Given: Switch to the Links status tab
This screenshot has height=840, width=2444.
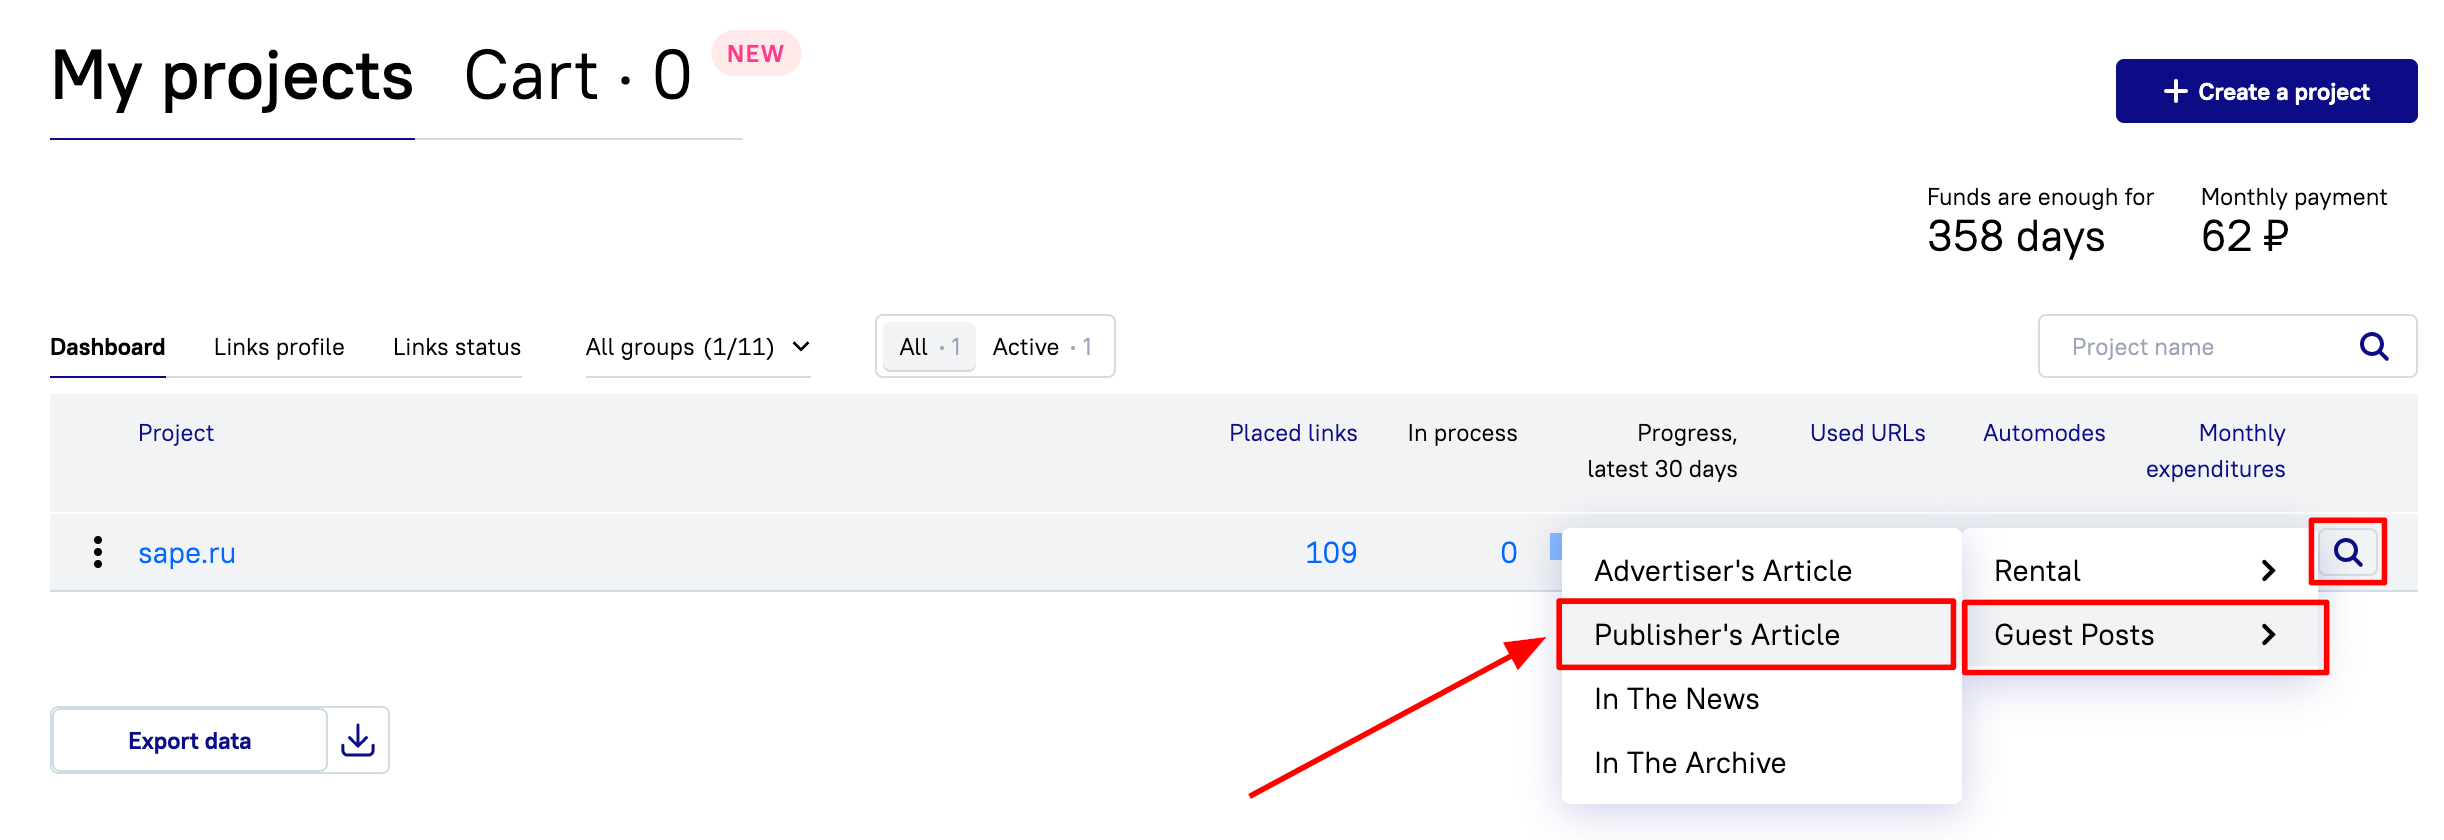Looking at the screenshot, I should click(x=457, y=347).
